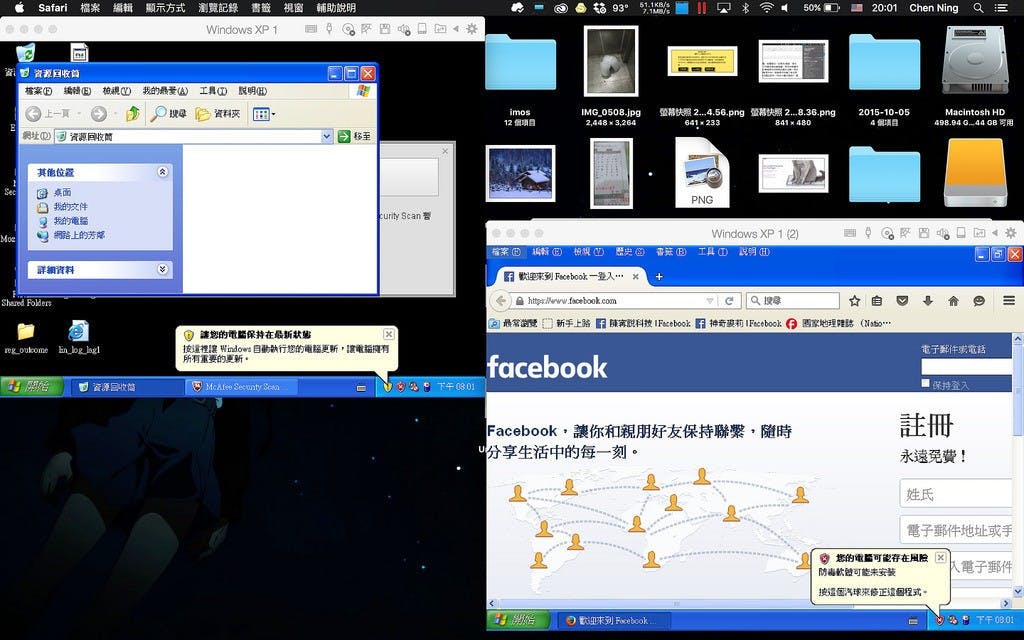Click the 移至 go button
The image size is (1024, 640).
(x=355, y=136)
